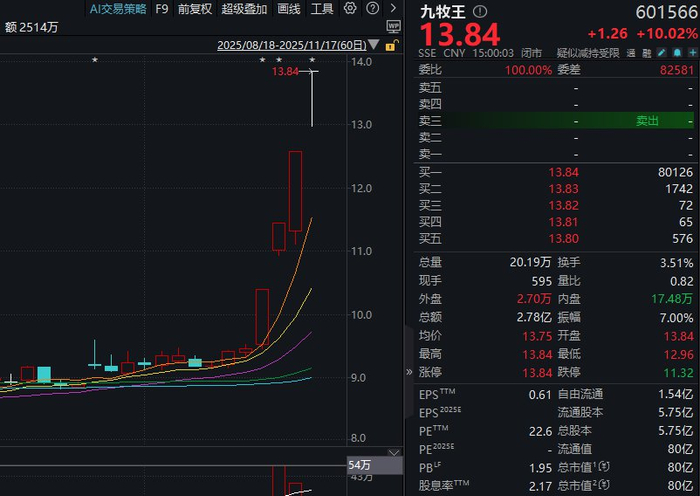The image size is (700, 496).
Task: Click the 通 connect tag
Action: (631, 54)
